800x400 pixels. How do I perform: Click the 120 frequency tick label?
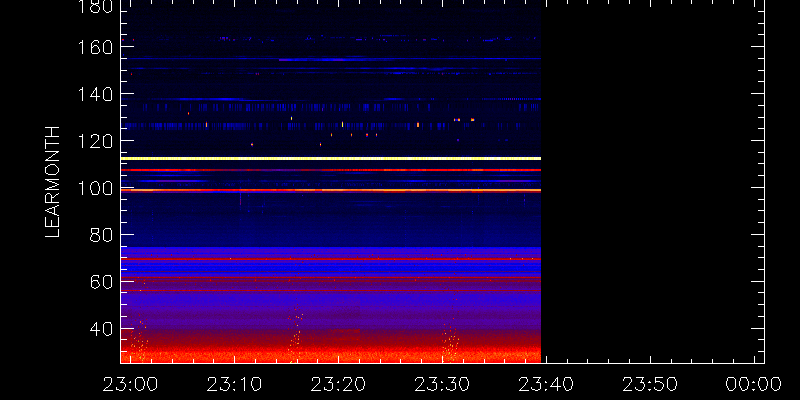[x=95, y=140]
